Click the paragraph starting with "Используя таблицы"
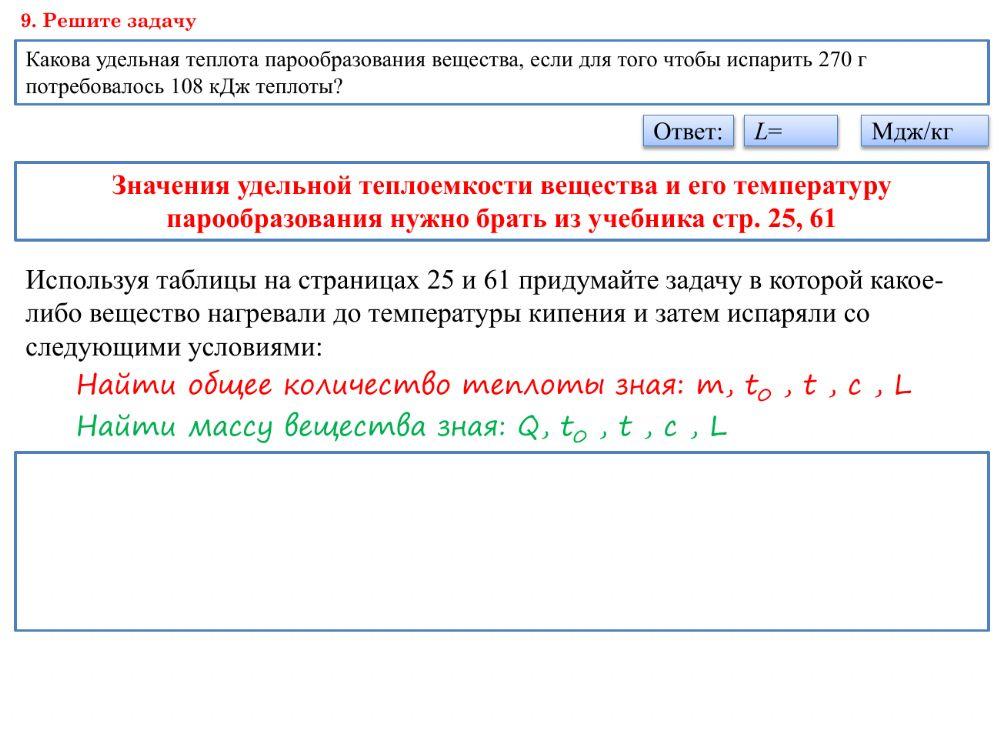The height and width of the screenshot is (750, 1000). click(483, 314)
